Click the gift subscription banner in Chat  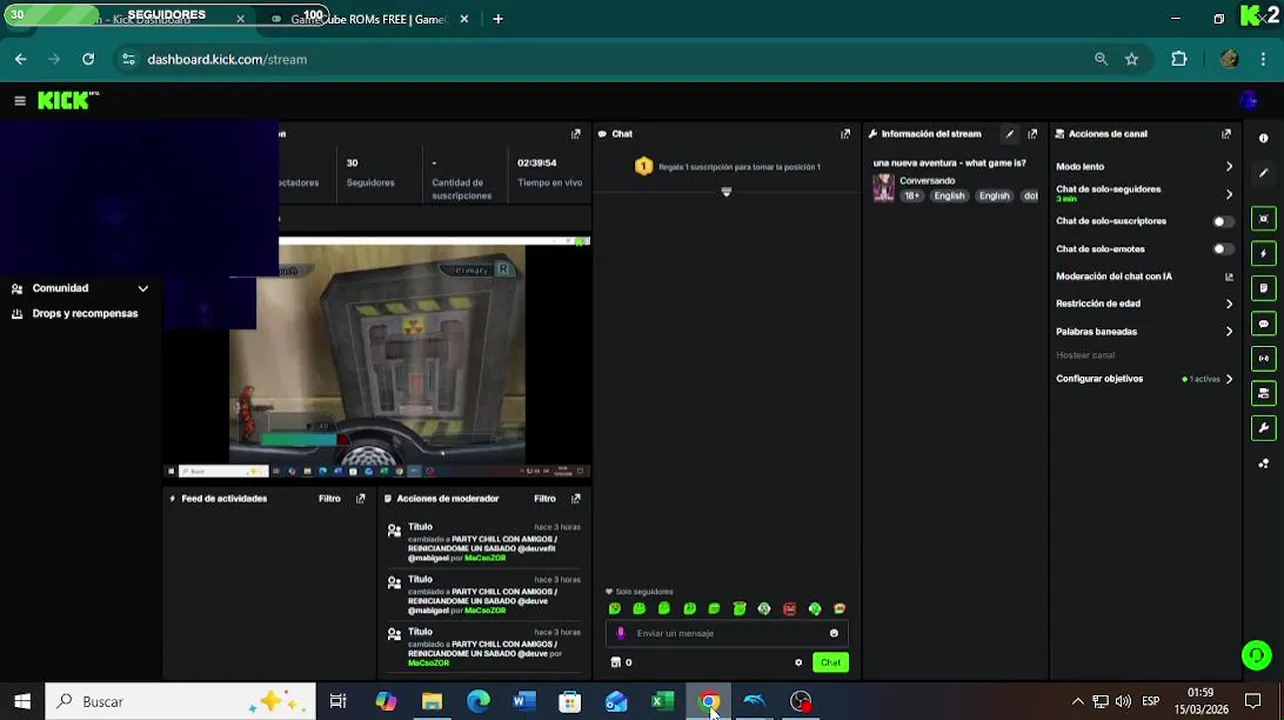tap(727, 167)
